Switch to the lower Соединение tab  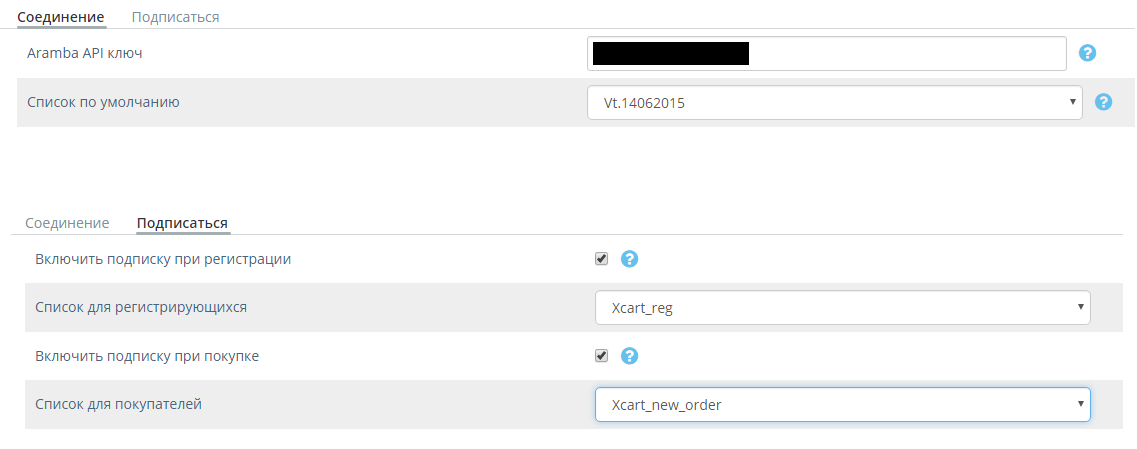[x=67, y=223]
